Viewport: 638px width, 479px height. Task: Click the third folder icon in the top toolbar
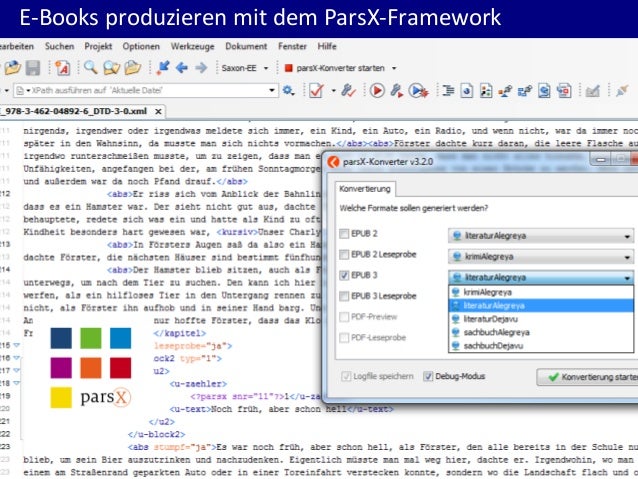(133, 68)
